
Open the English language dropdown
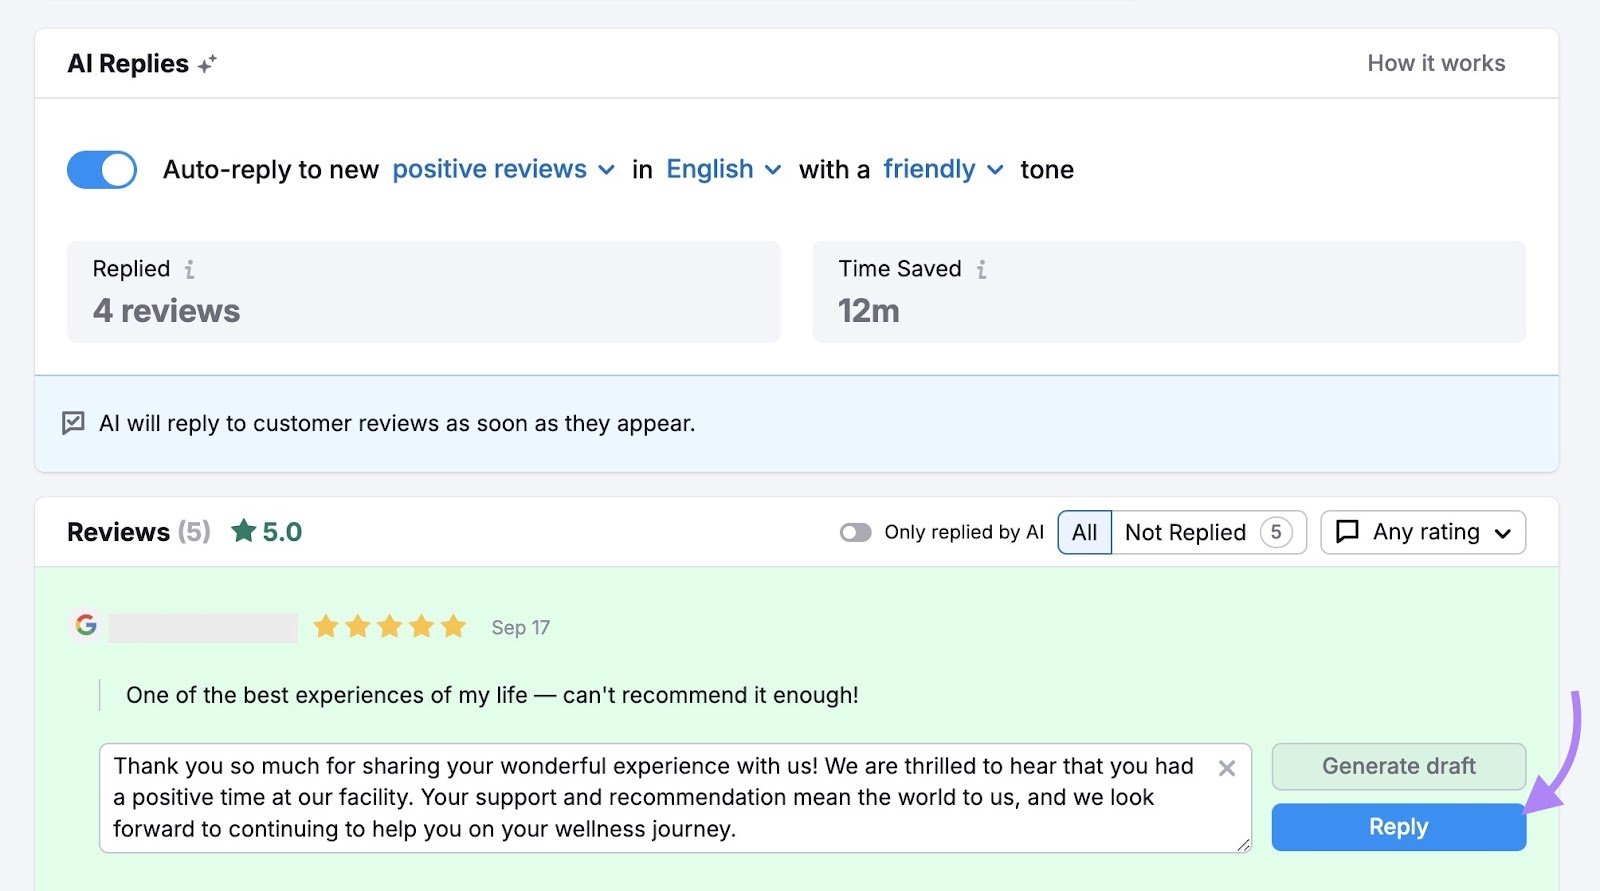pos(723,169)
